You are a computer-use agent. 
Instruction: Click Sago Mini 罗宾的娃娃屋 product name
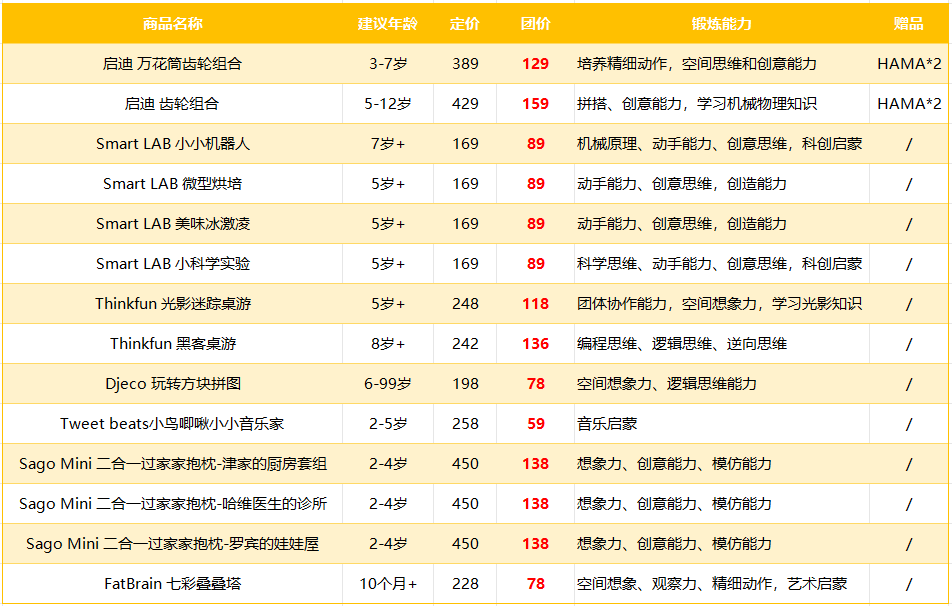[172, 545]
